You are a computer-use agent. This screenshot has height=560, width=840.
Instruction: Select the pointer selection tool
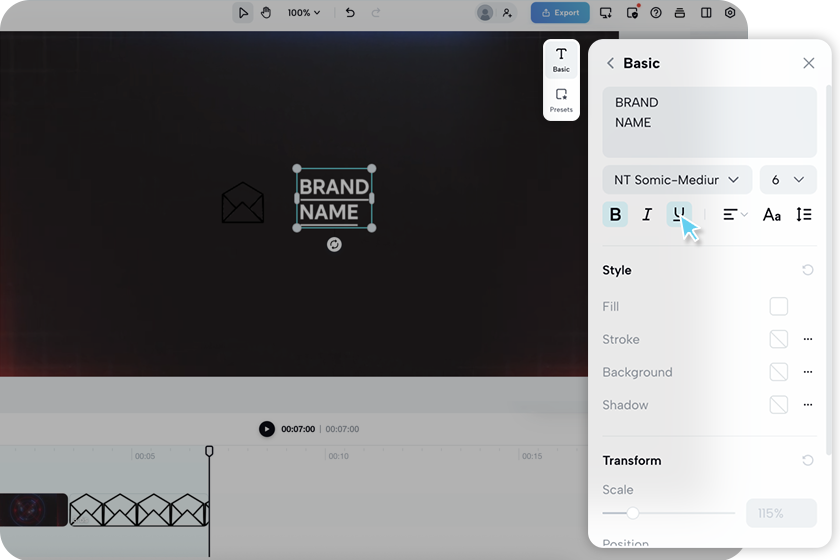coord(243,12)
